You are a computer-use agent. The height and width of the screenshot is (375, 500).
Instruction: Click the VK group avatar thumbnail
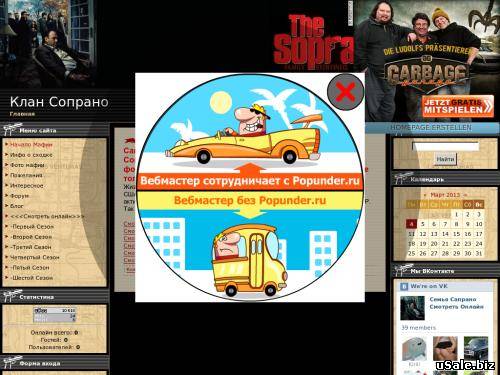tap(412, 308)
